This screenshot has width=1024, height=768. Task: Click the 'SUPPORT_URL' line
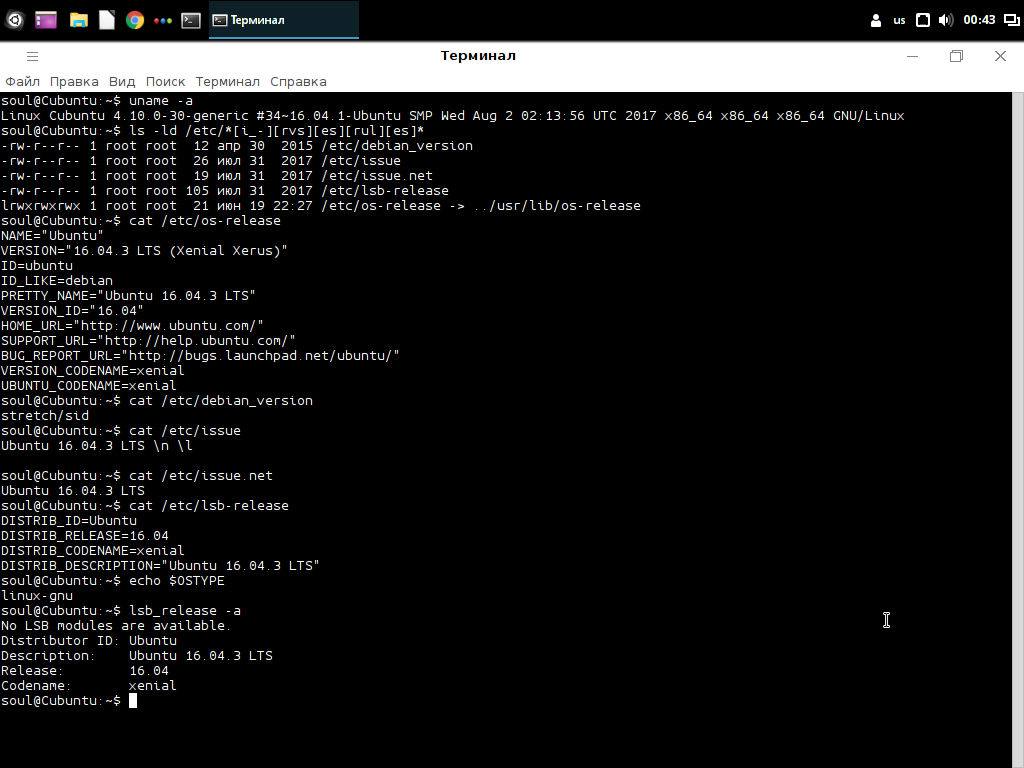point(148,341)
